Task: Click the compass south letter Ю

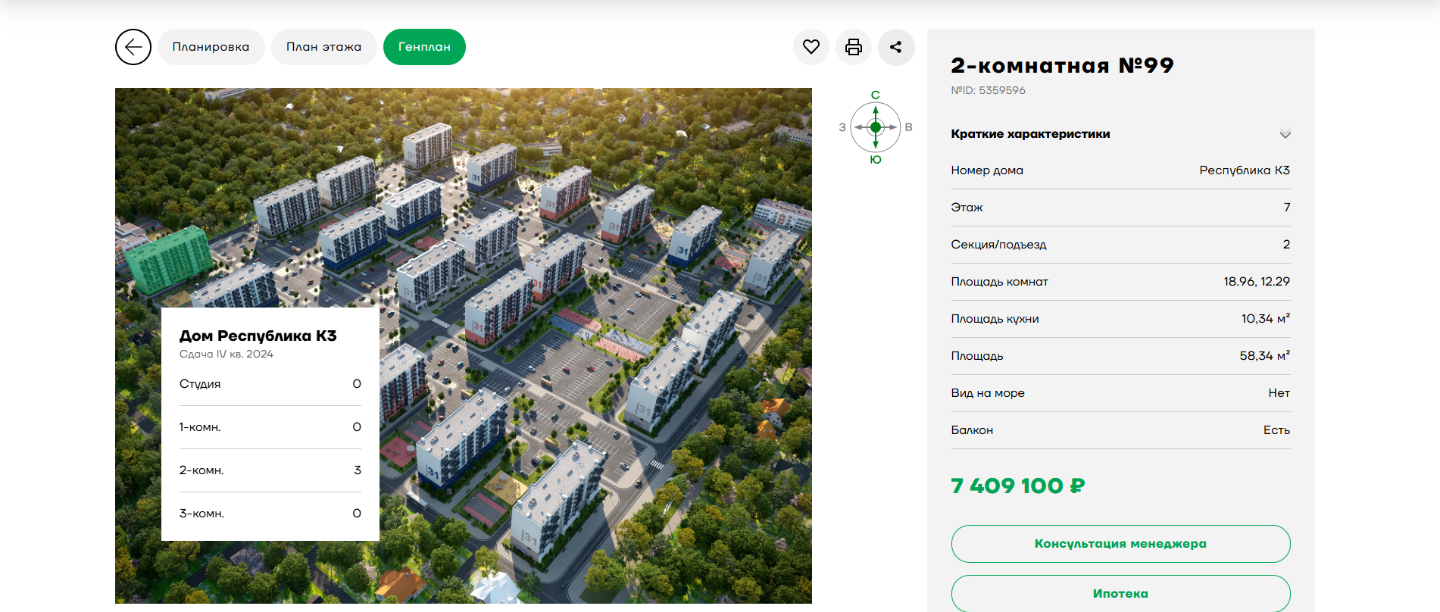Action: click(876, 159)
